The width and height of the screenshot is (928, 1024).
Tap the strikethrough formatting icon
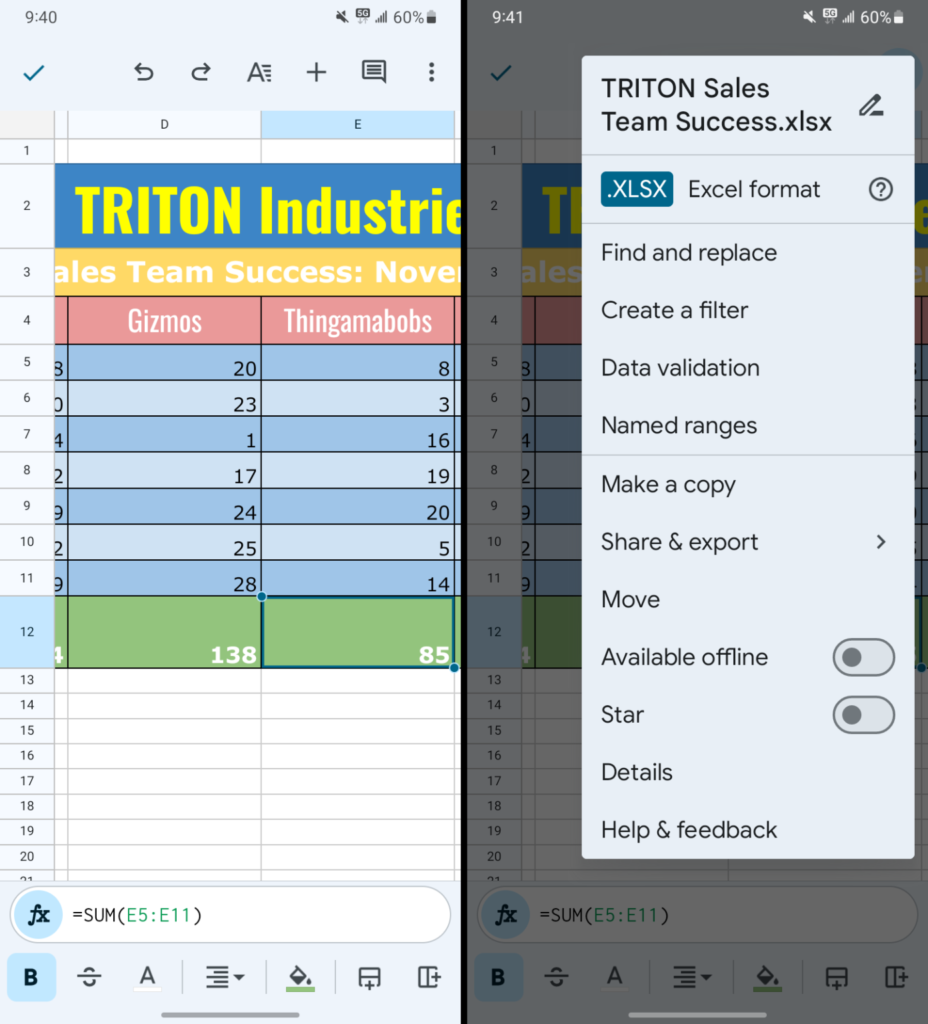pyautogui.click(x=89, y=977)
